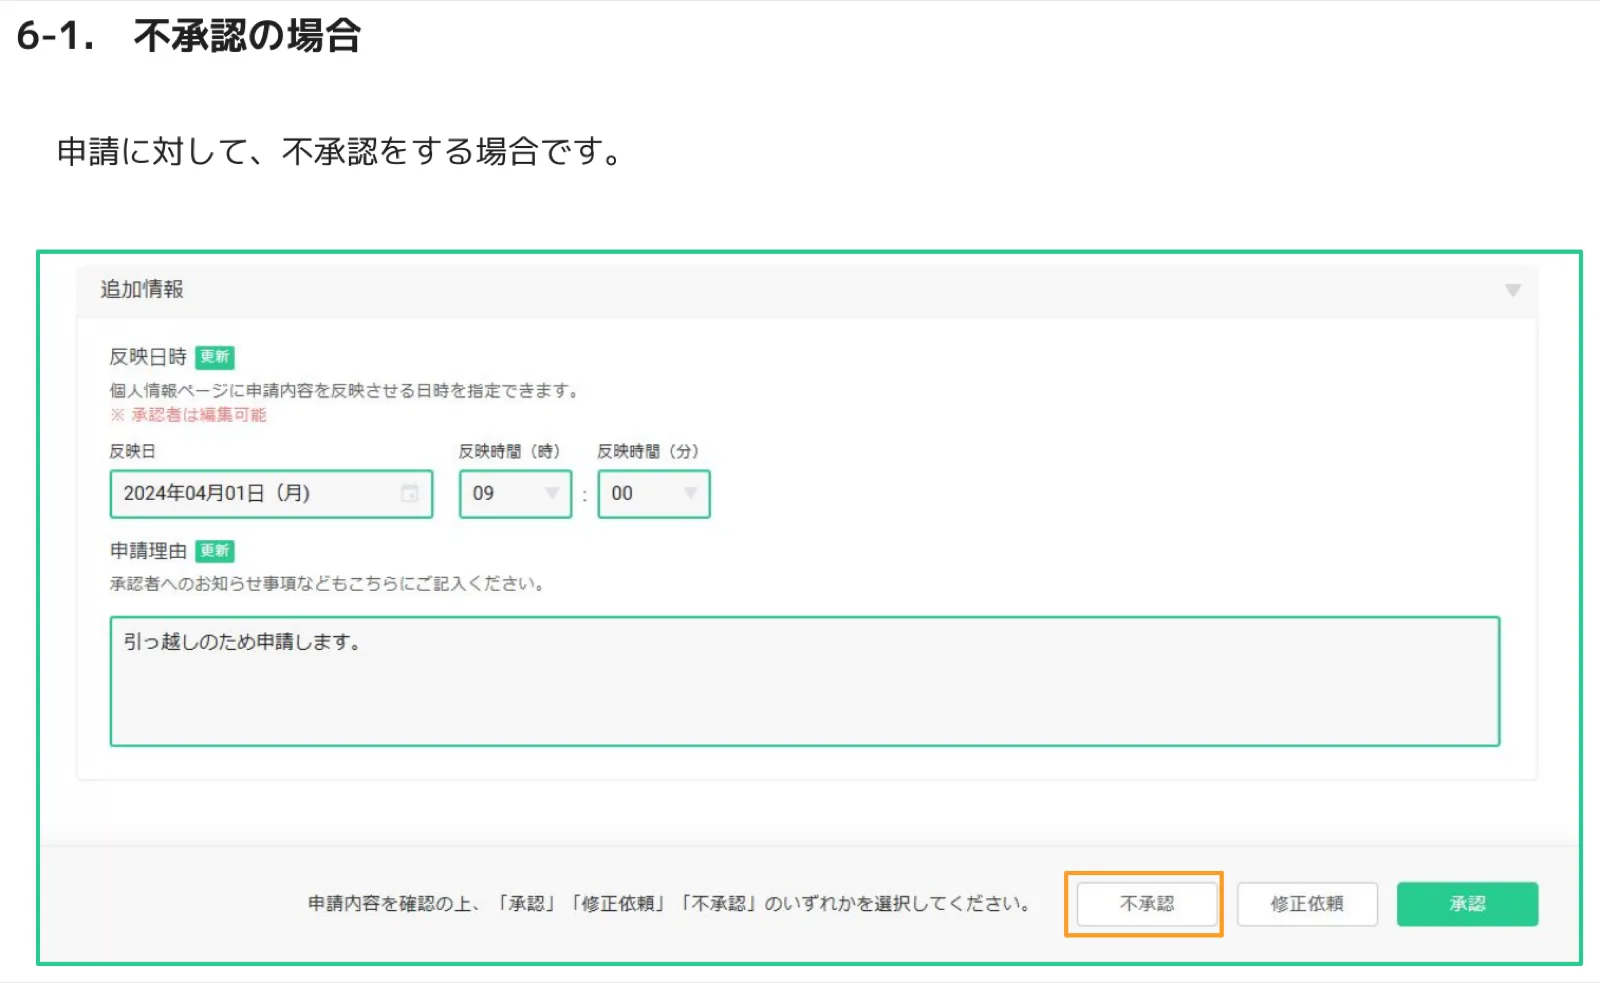
Task: Click the 反映日時 label
Action: [x=148, y=357]
